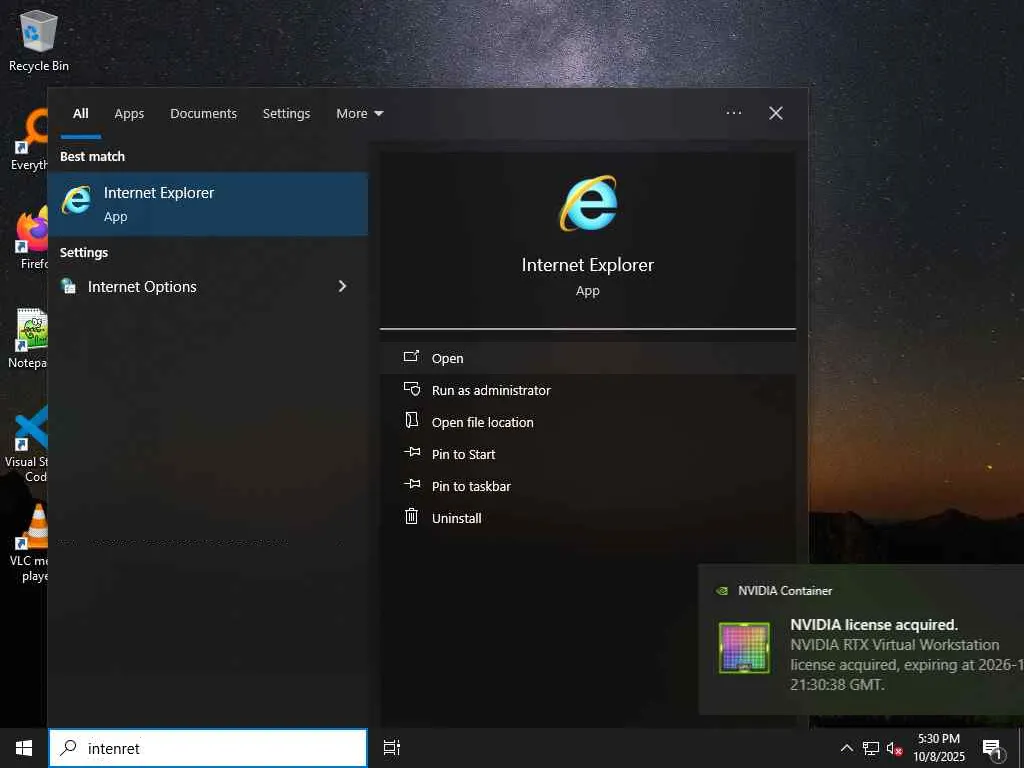Click the Open file location icon
This screenshot has width=1024, height=768.
coord(411,420)
